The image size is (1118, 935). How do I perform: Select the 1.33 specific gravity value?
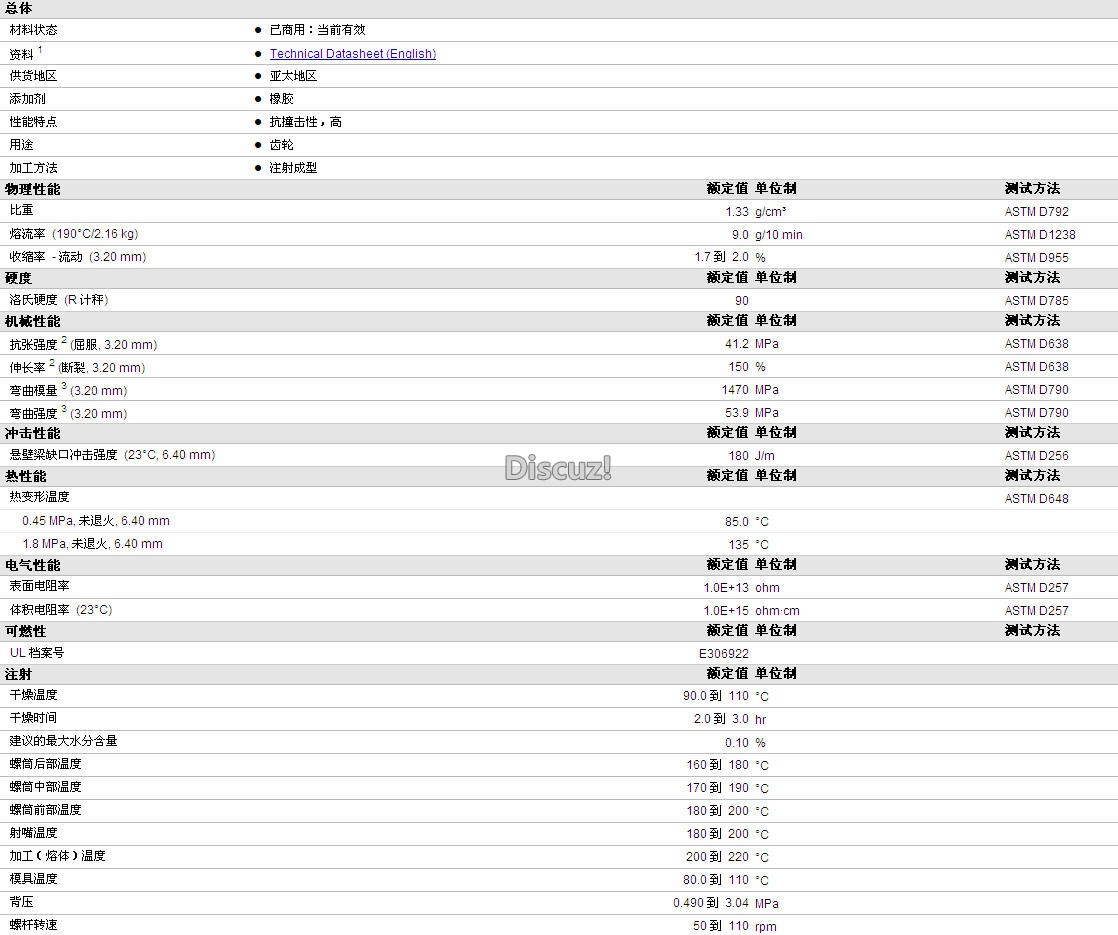click(x=737, y=212)
